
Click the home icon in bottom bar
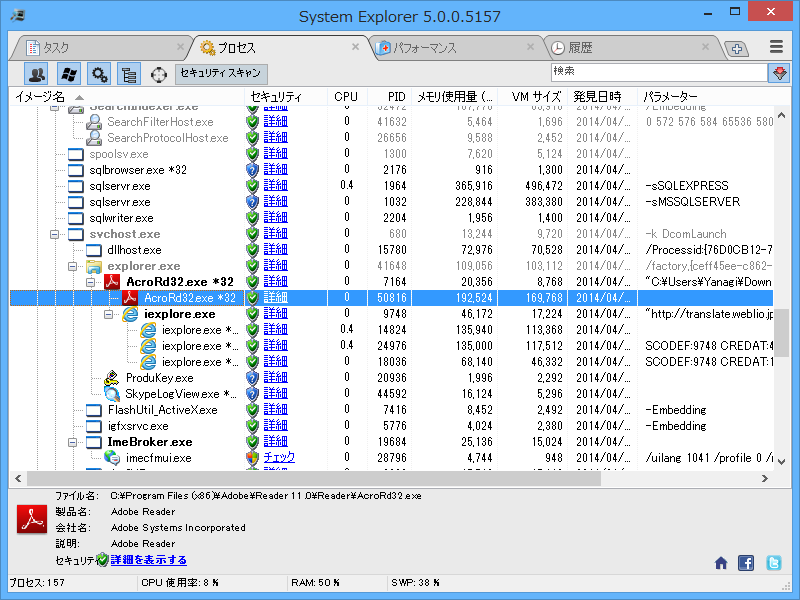pos(721,563)
